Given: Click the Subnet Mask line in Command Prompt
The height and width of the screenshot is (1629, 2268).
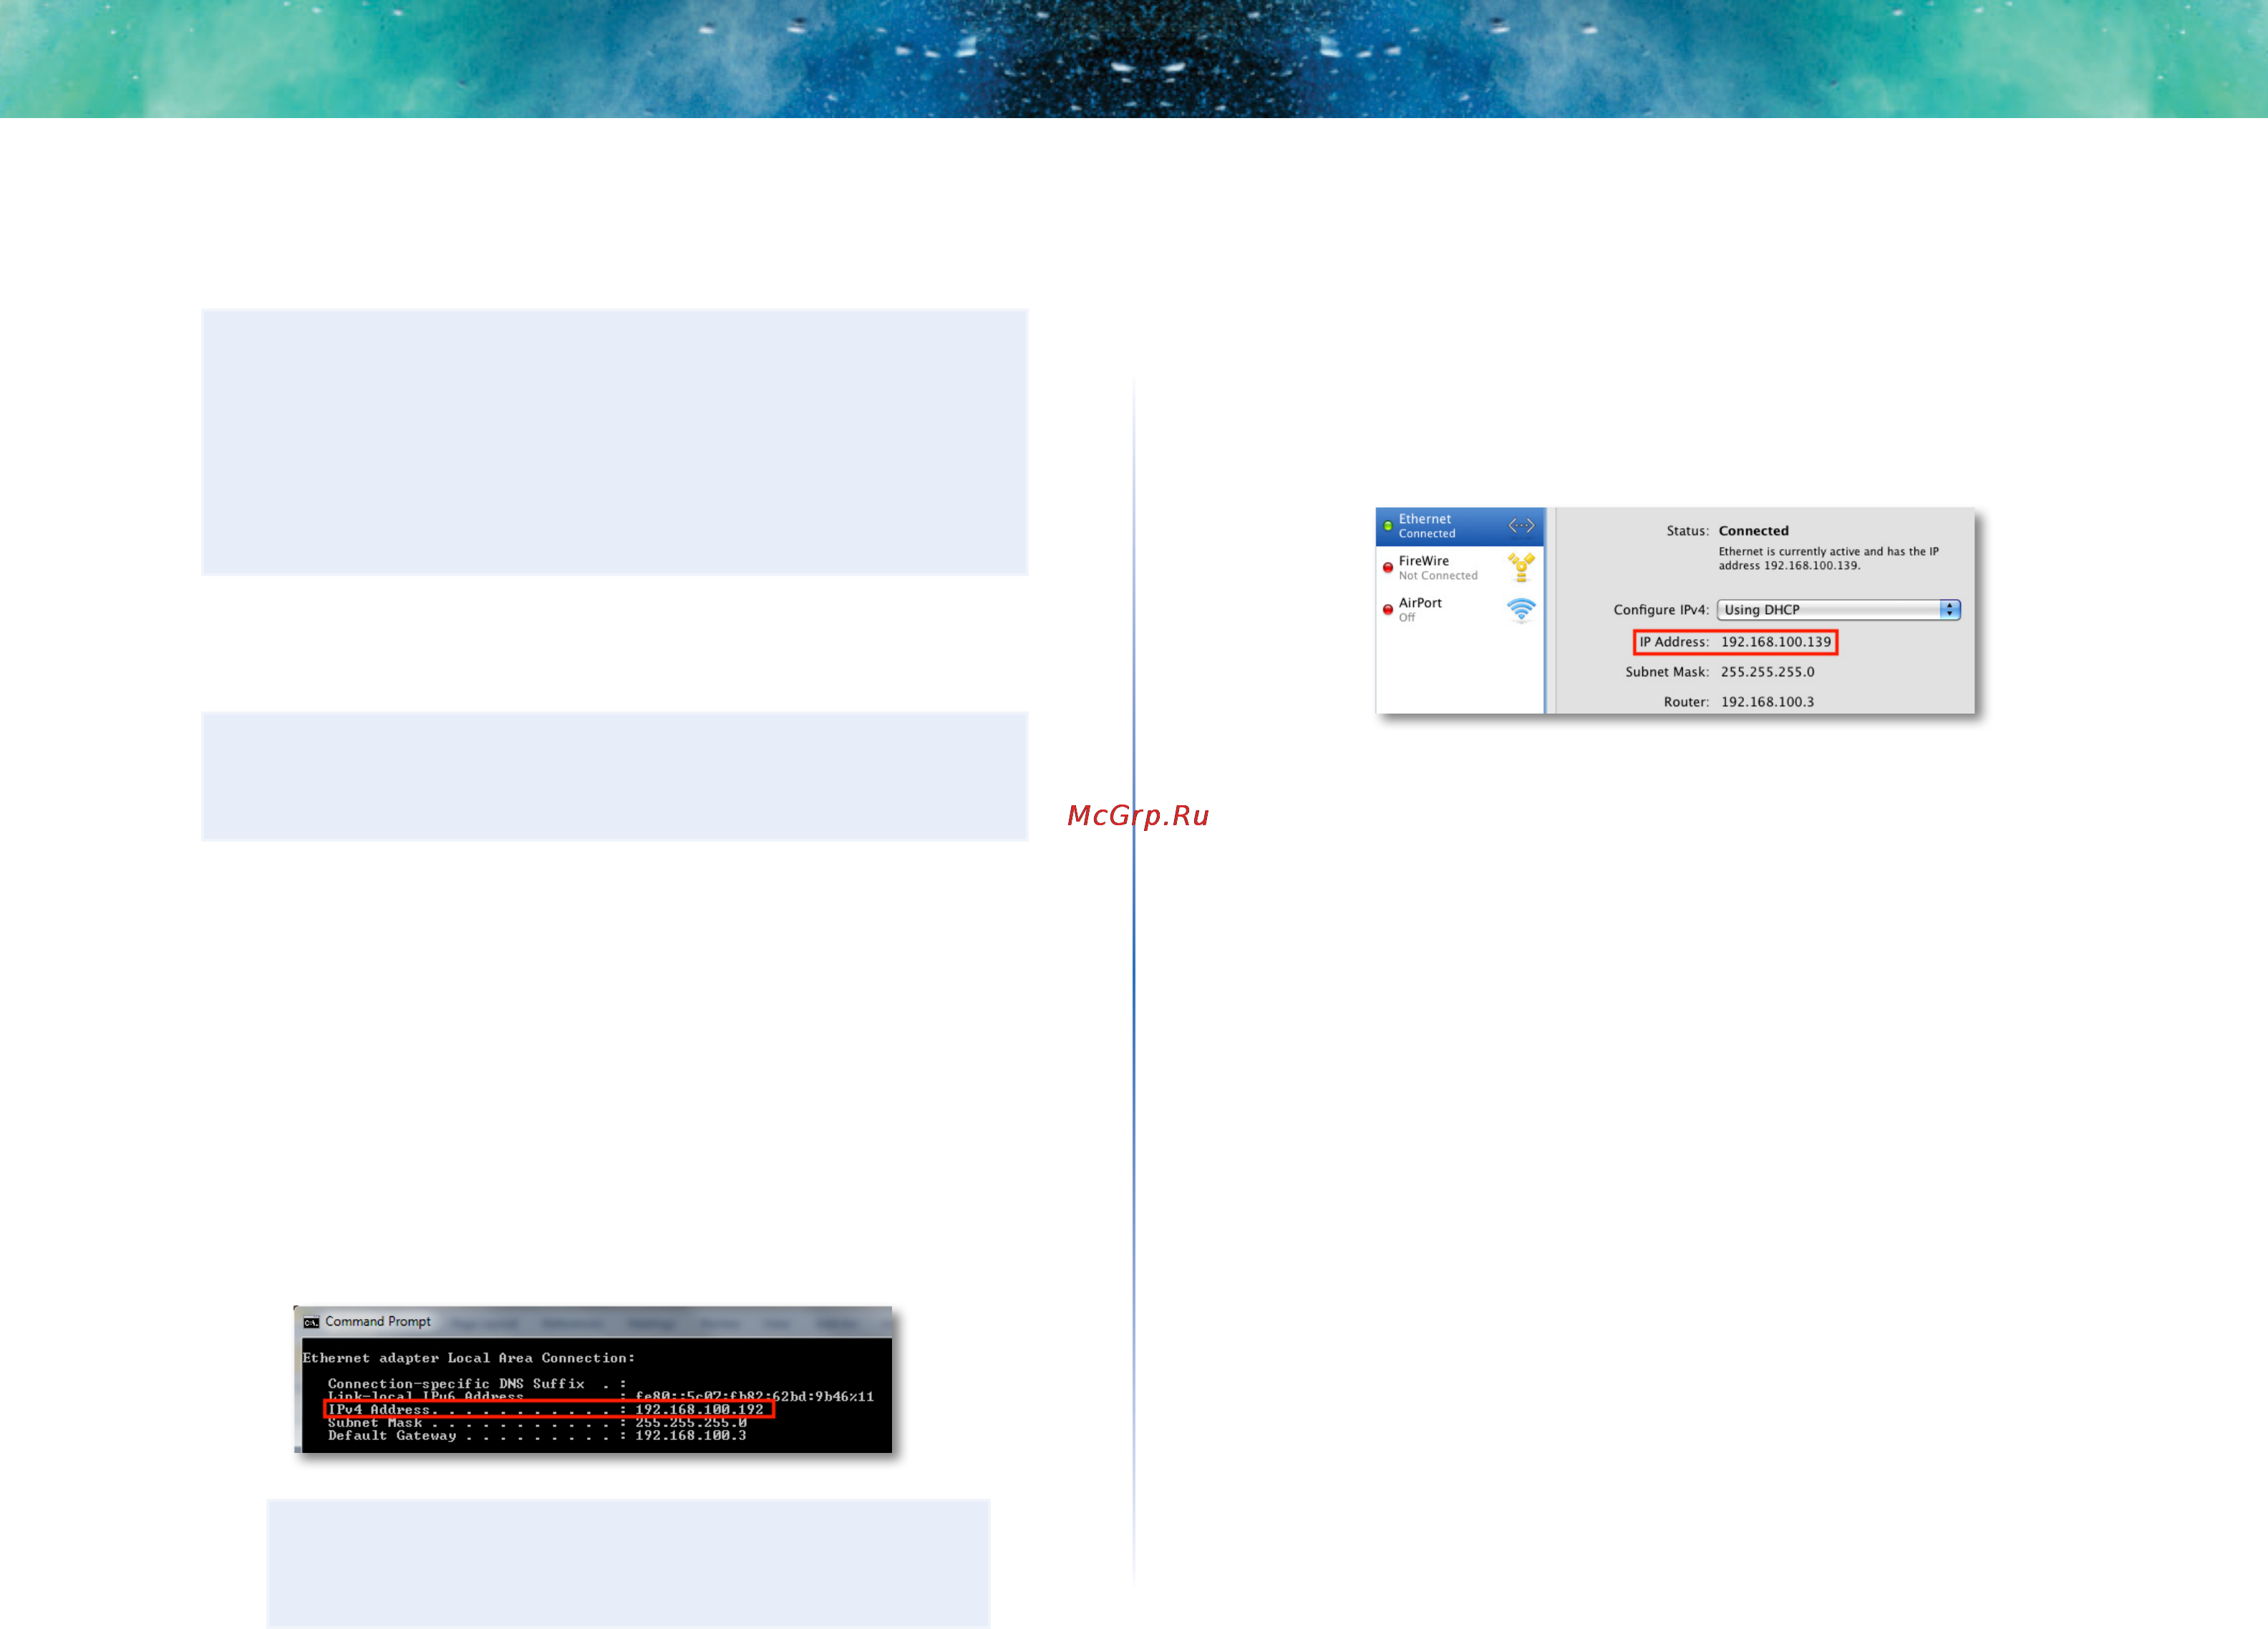Looking at the screenshot, I should 537,1423.
